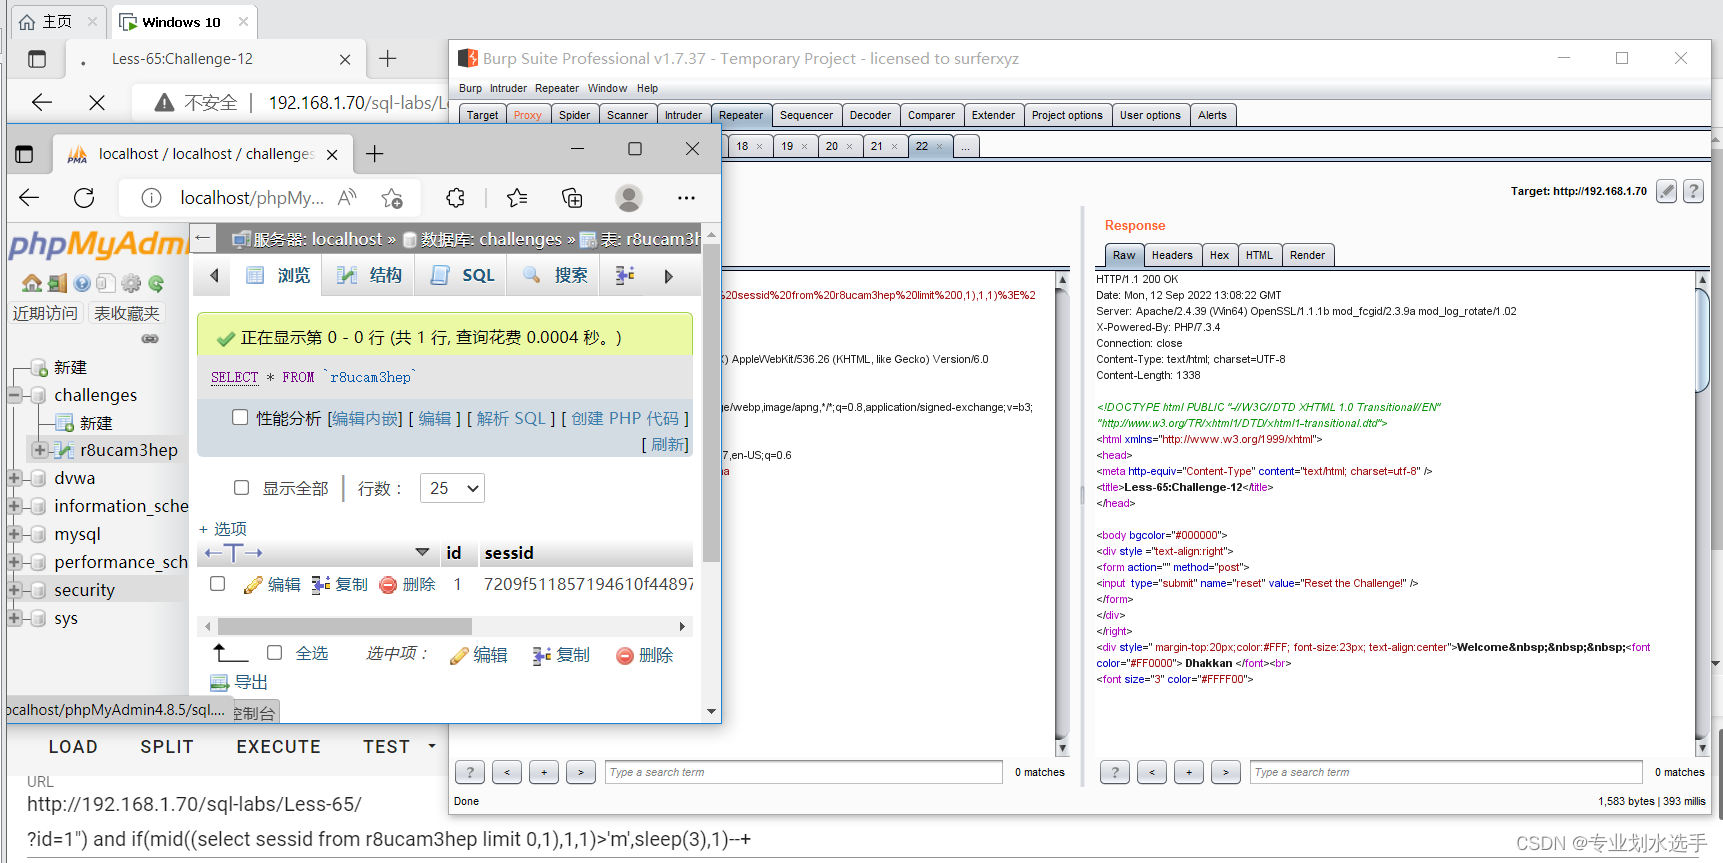Expand the dvwa database node
Viewport: 1723px width, 863px height.
(15, 478)
